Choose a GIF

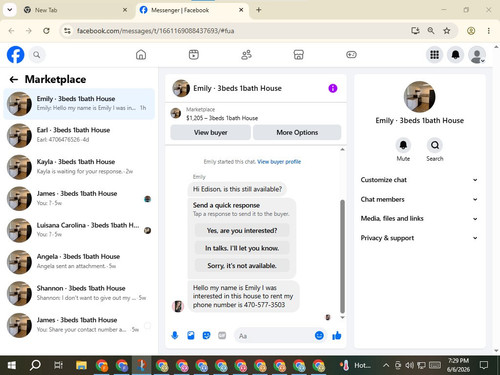(x=222, y=335)
